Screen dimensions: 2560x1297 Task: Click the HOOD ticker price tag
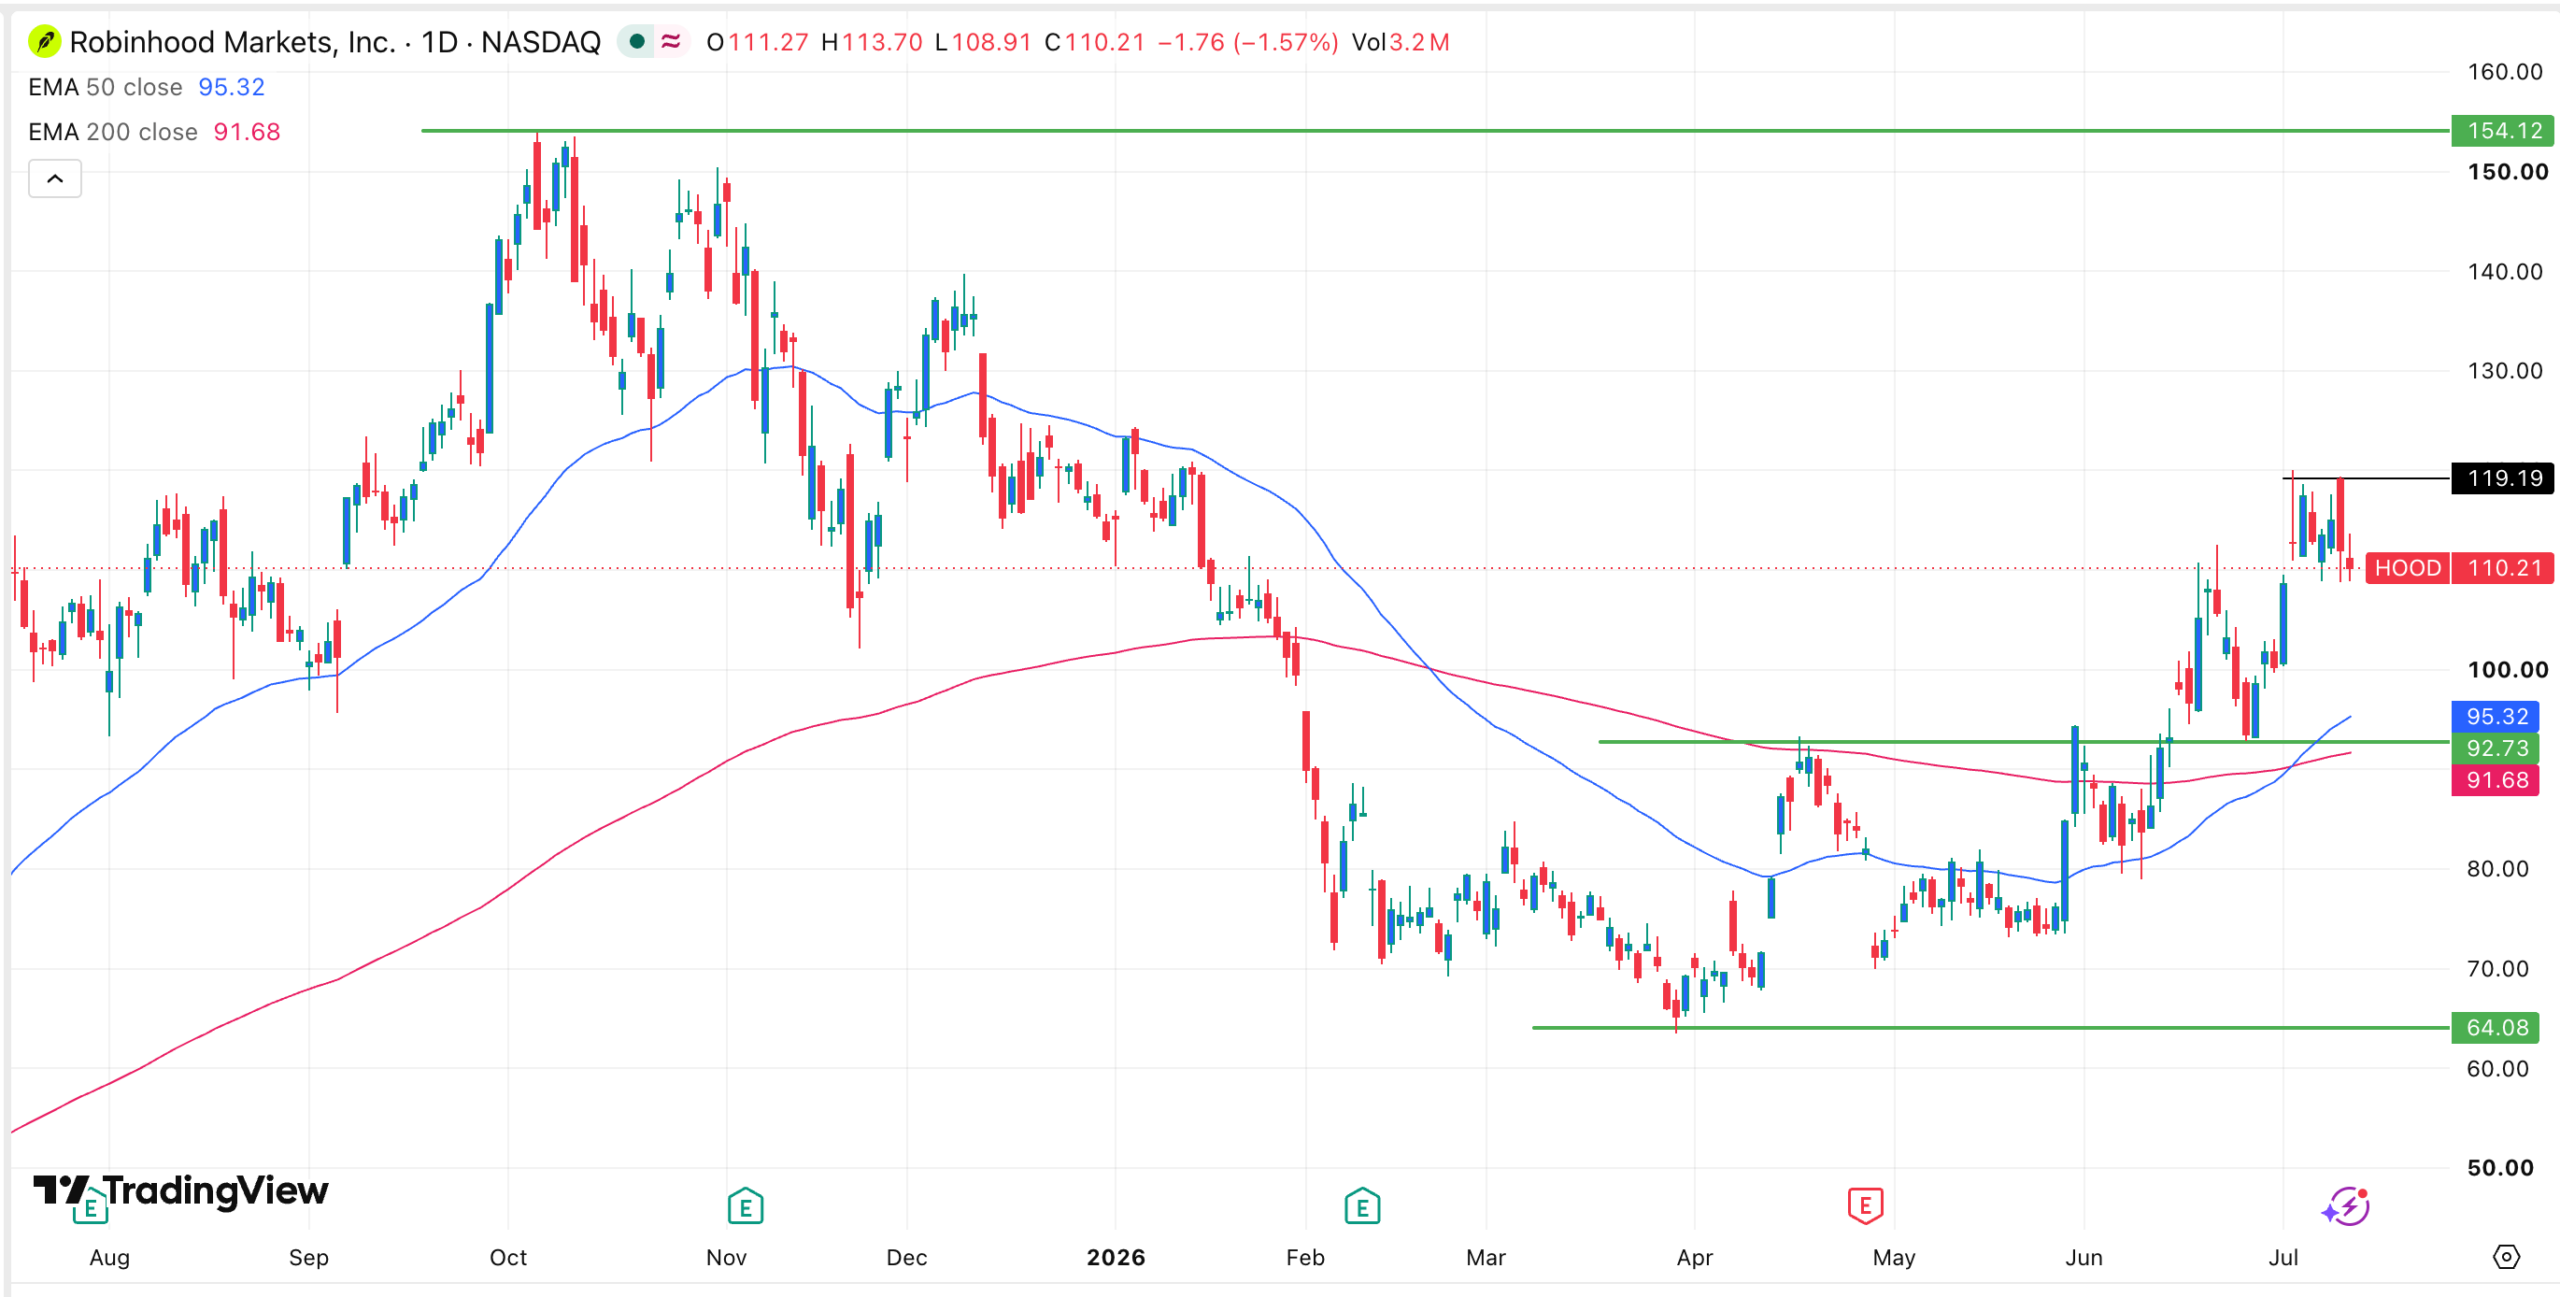(2408, 568)
